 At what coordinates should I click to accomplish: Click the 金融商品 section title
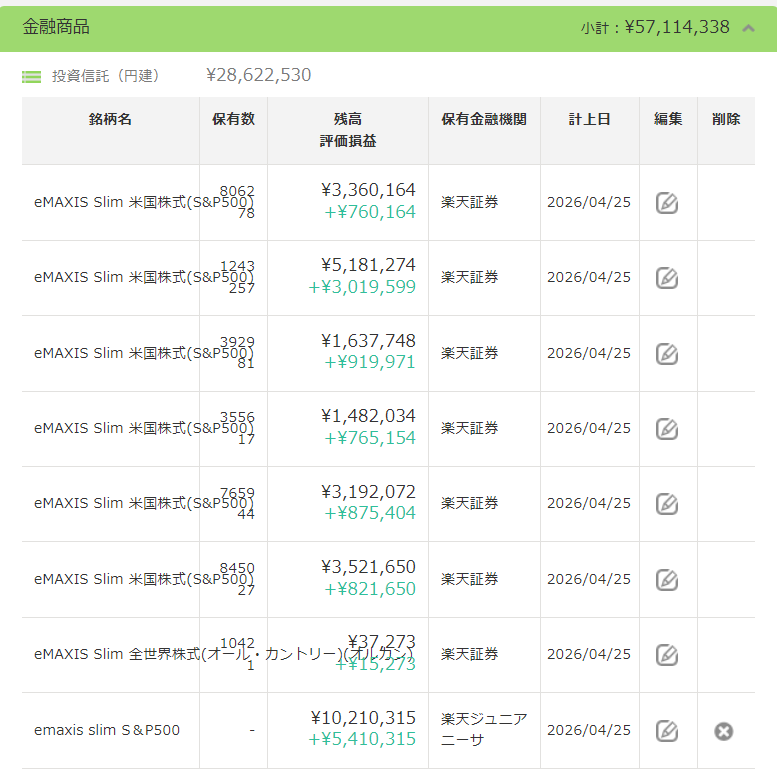click(x=56, y=27)
